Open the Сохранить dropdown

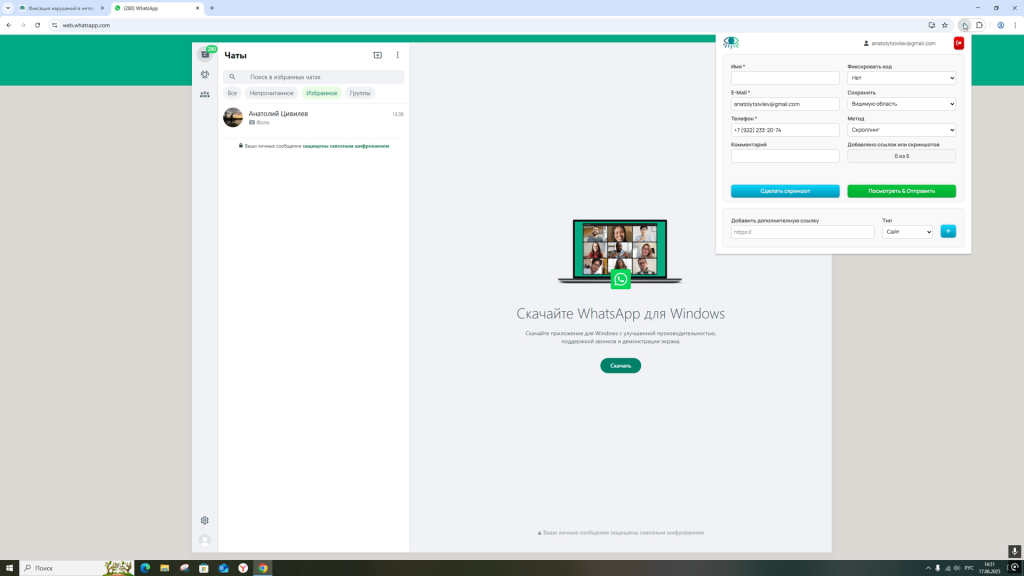pos(901,104)
